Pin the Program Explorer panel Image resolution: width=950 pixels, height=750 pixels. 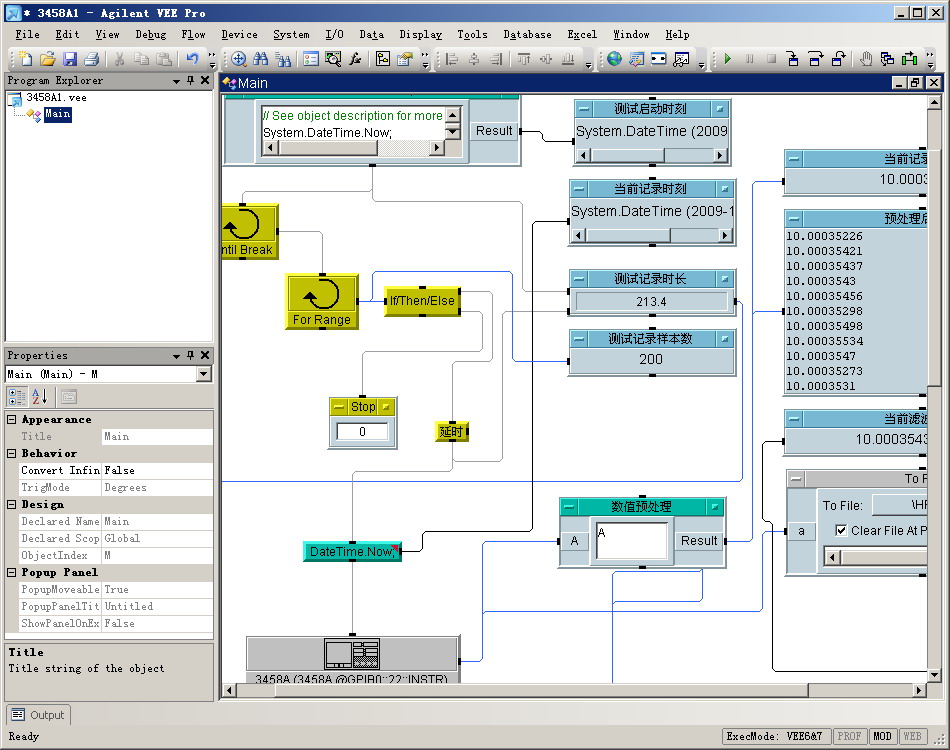(x=191, y=81)
